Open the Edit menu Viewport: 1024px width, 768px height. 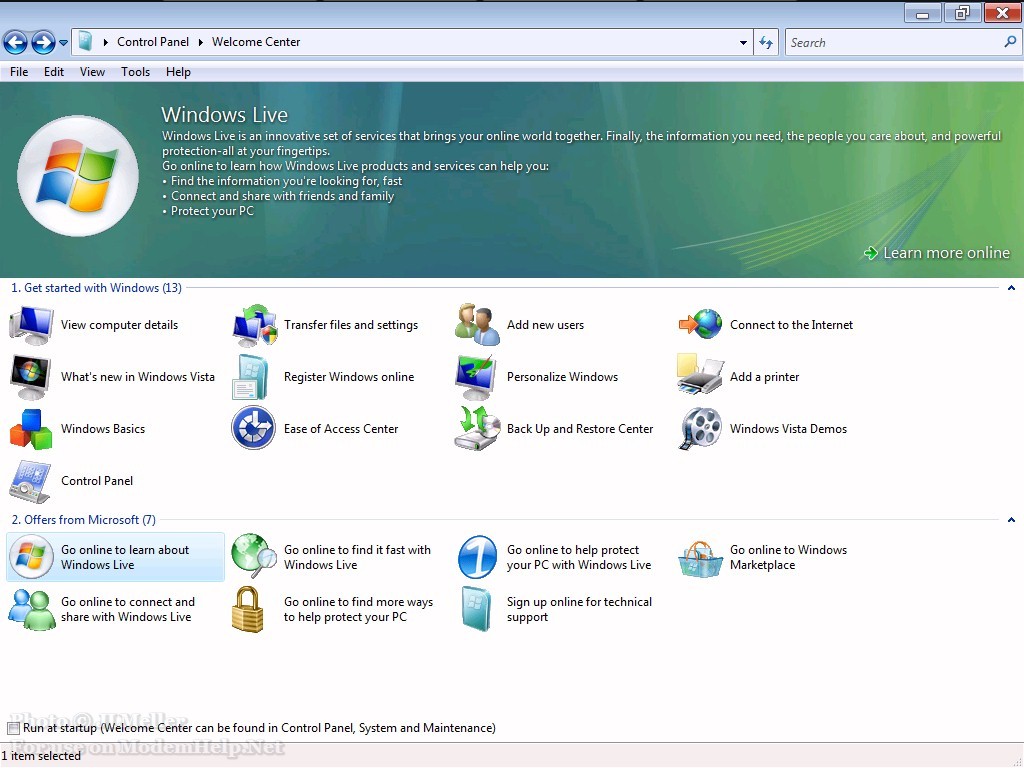click(x=54, y=72)
